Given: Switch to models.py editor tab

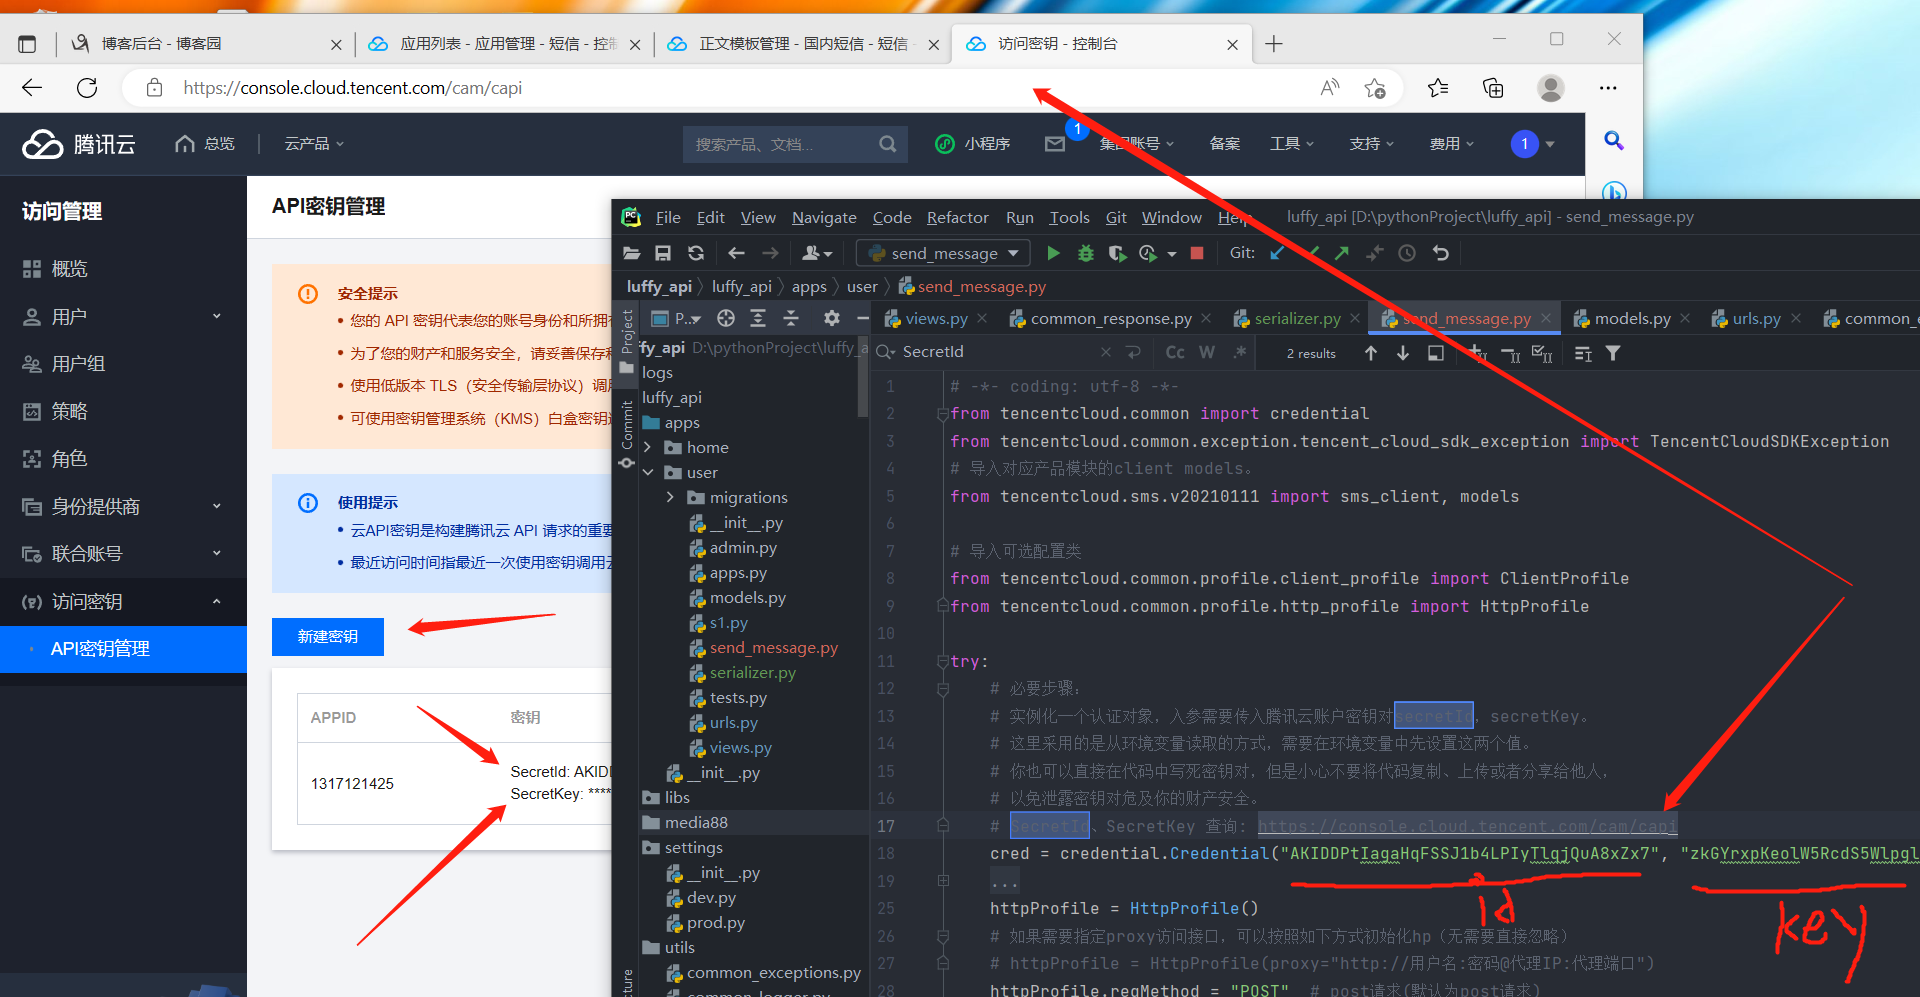Looking at the screenshot, I should pos(1632,318).
